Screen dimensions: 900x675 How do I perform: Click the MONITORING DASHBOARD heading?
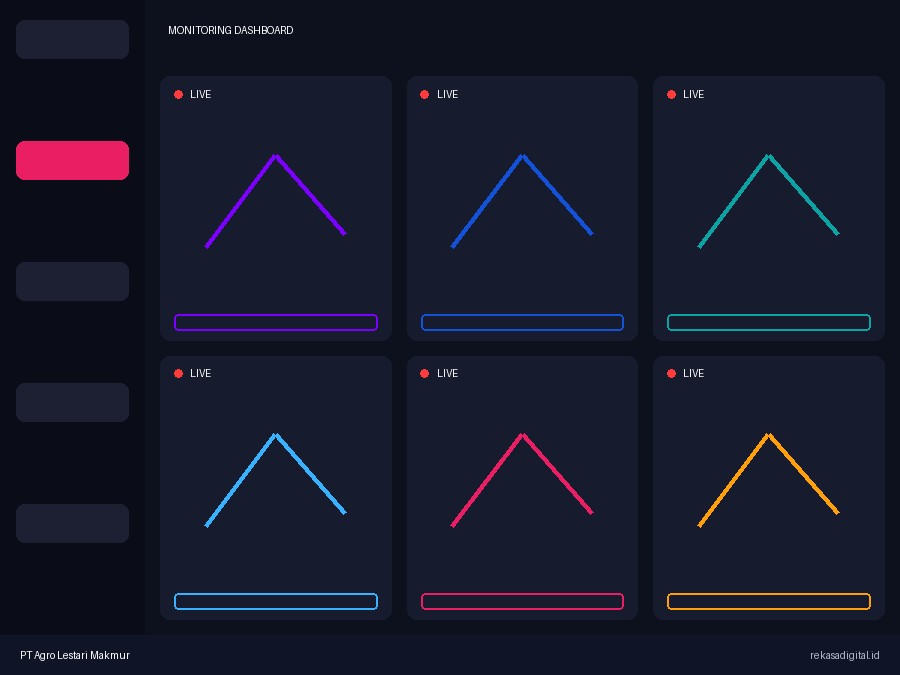point(231,30)
